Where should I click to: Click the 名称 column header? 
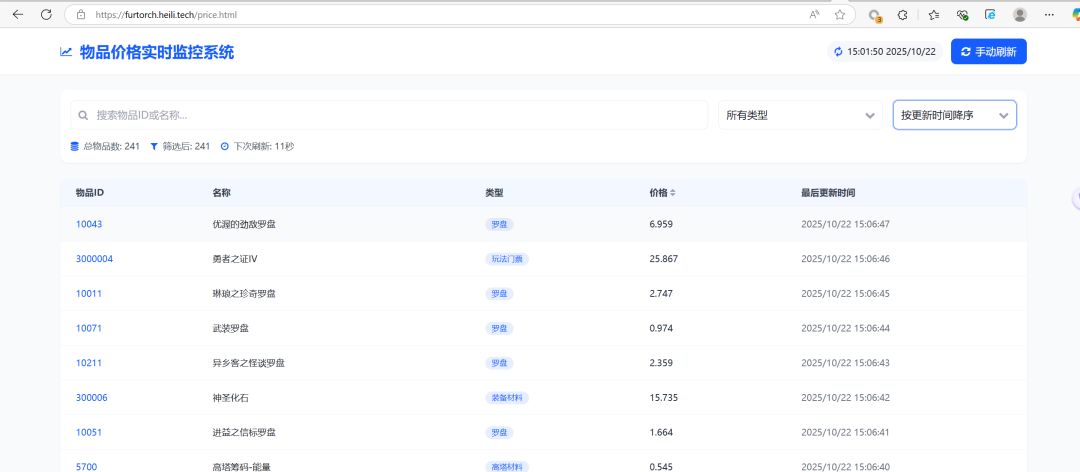coord(222,193)
